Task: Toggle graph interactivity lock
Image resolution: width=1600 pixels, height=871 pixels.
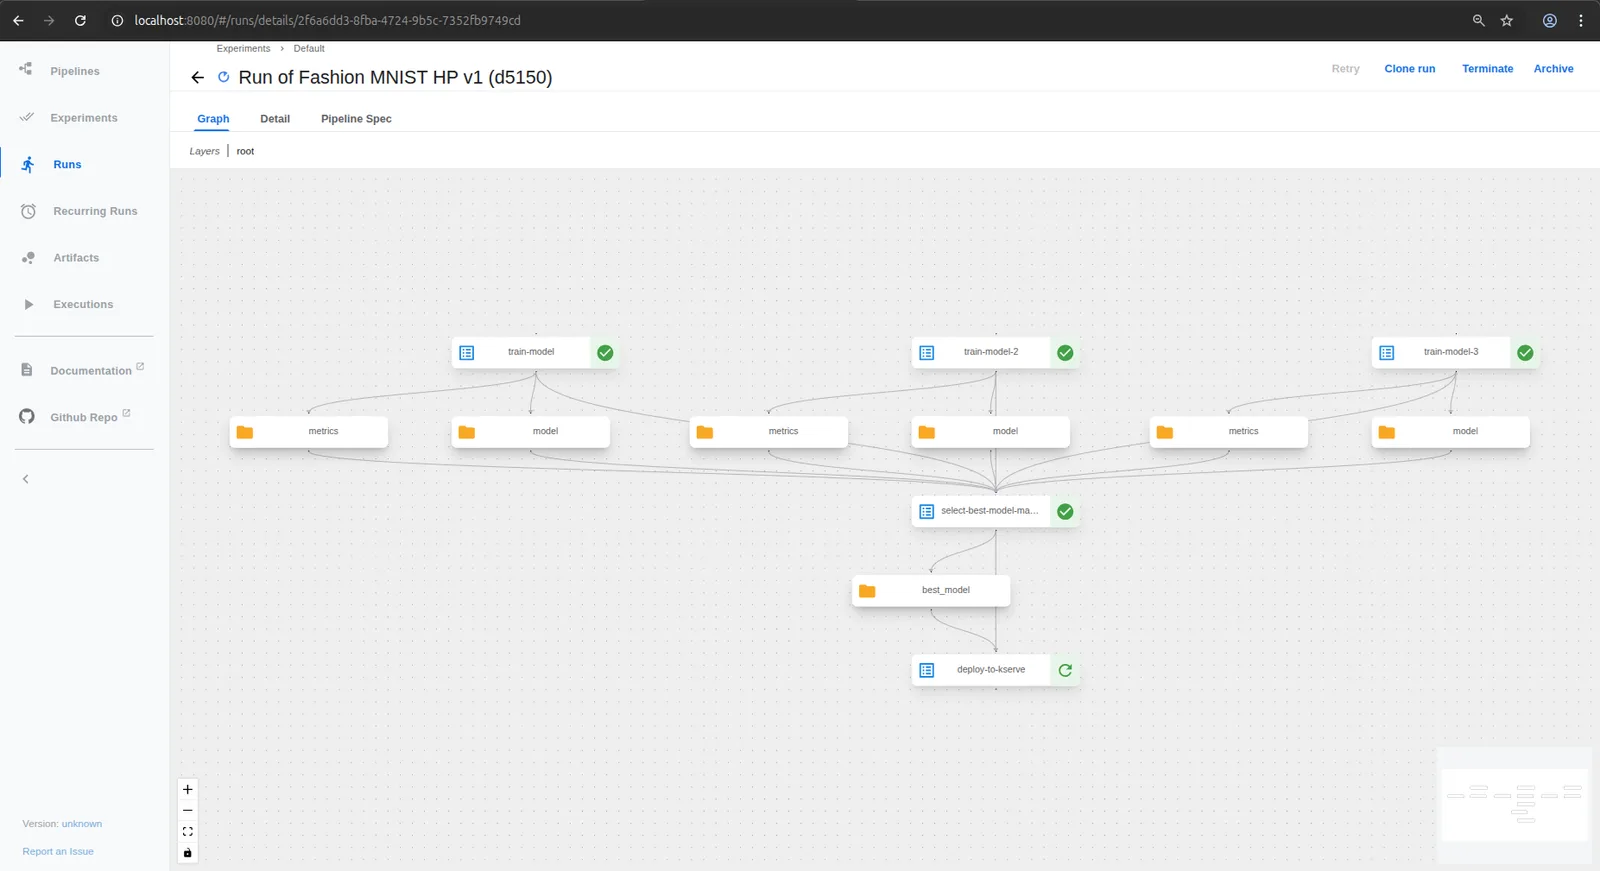Action: click(187, 853)
